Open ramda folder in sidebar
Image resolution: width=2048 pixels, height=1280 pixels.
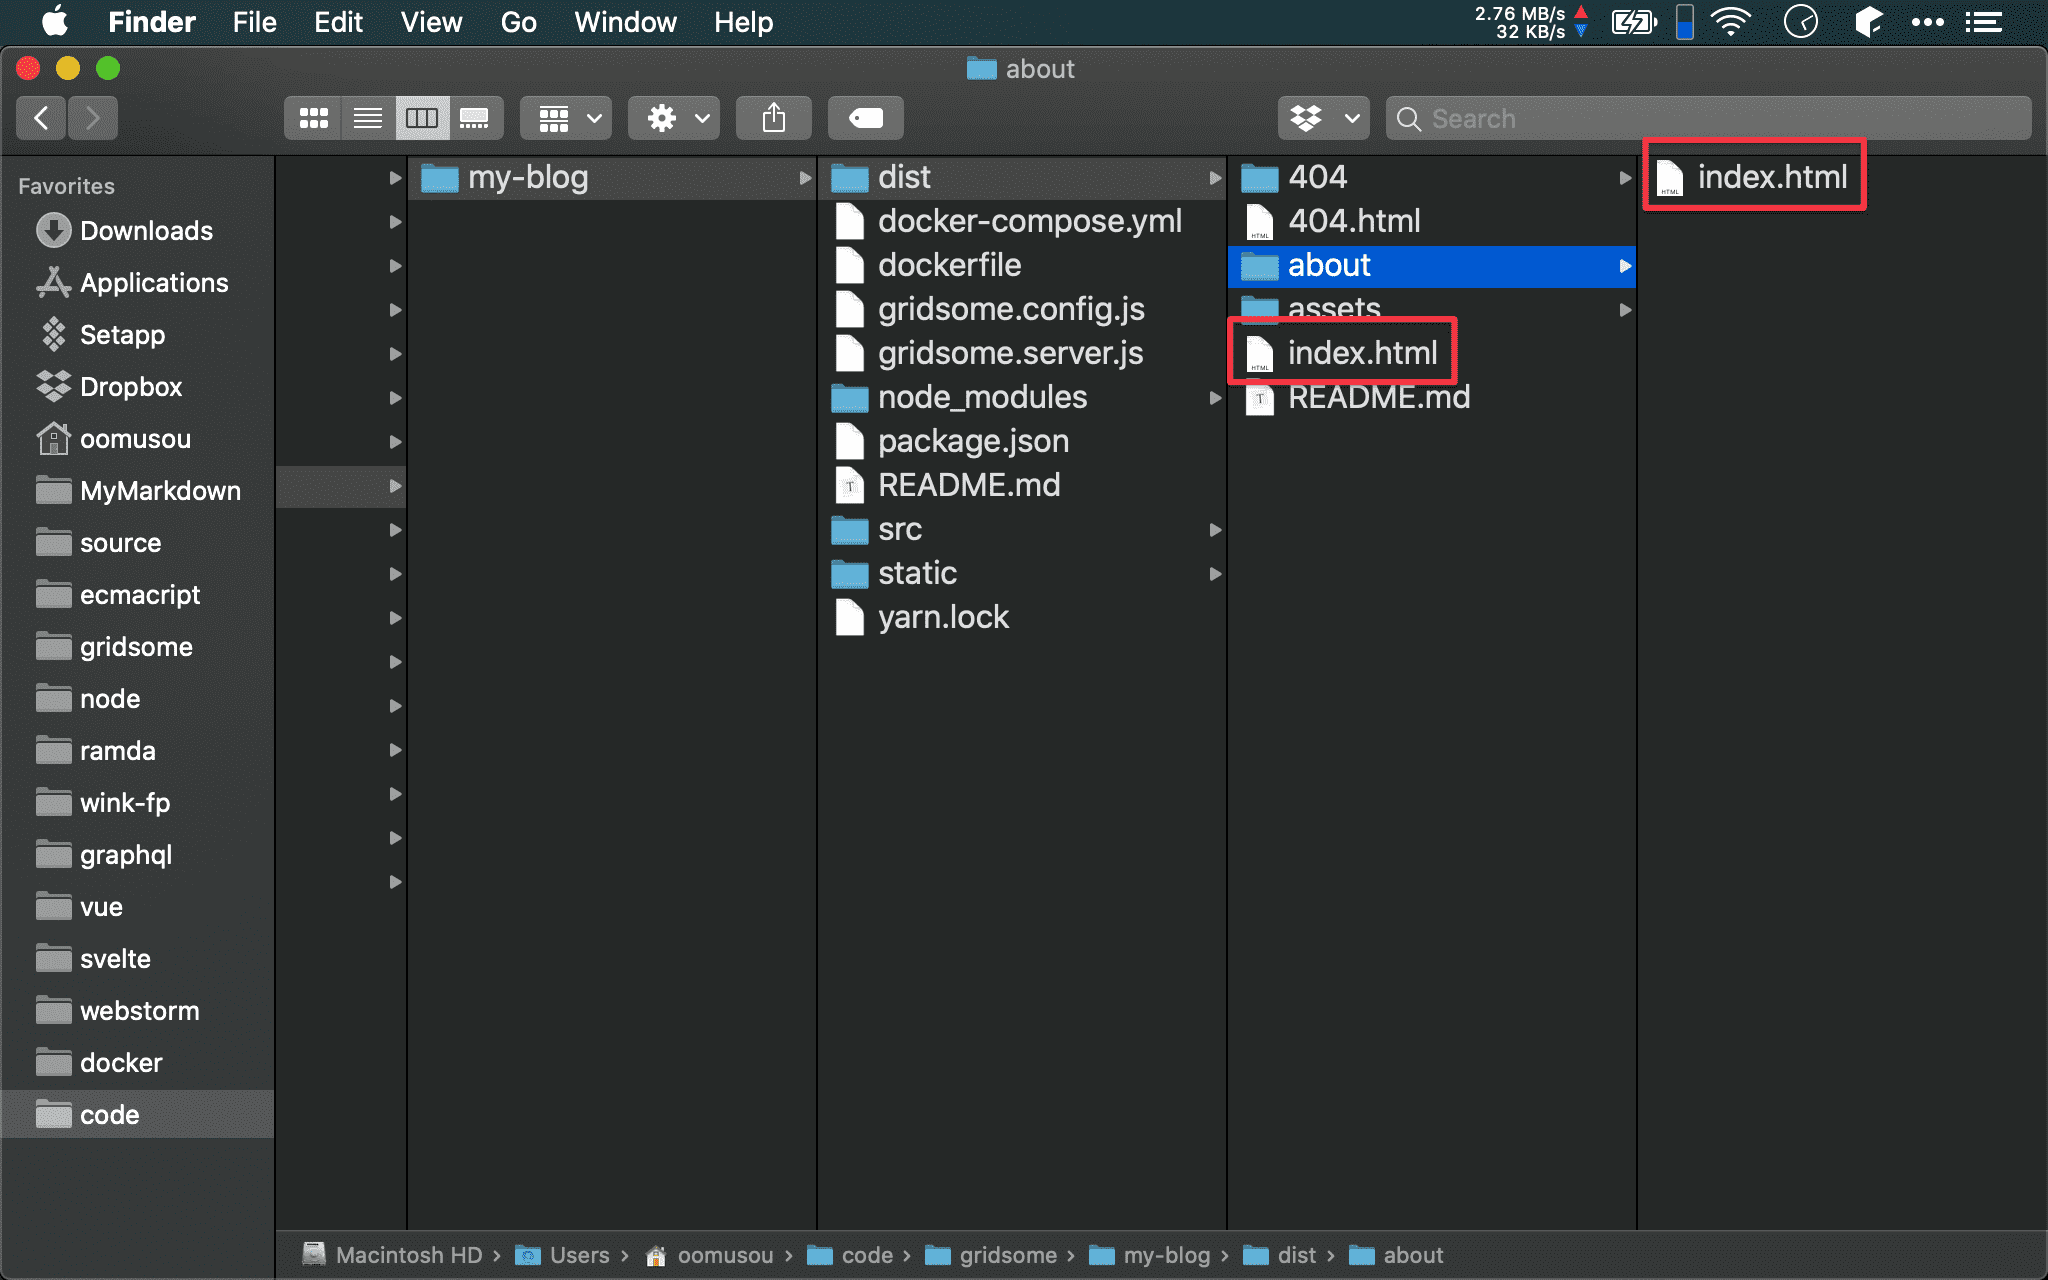(x=137, y=751)
